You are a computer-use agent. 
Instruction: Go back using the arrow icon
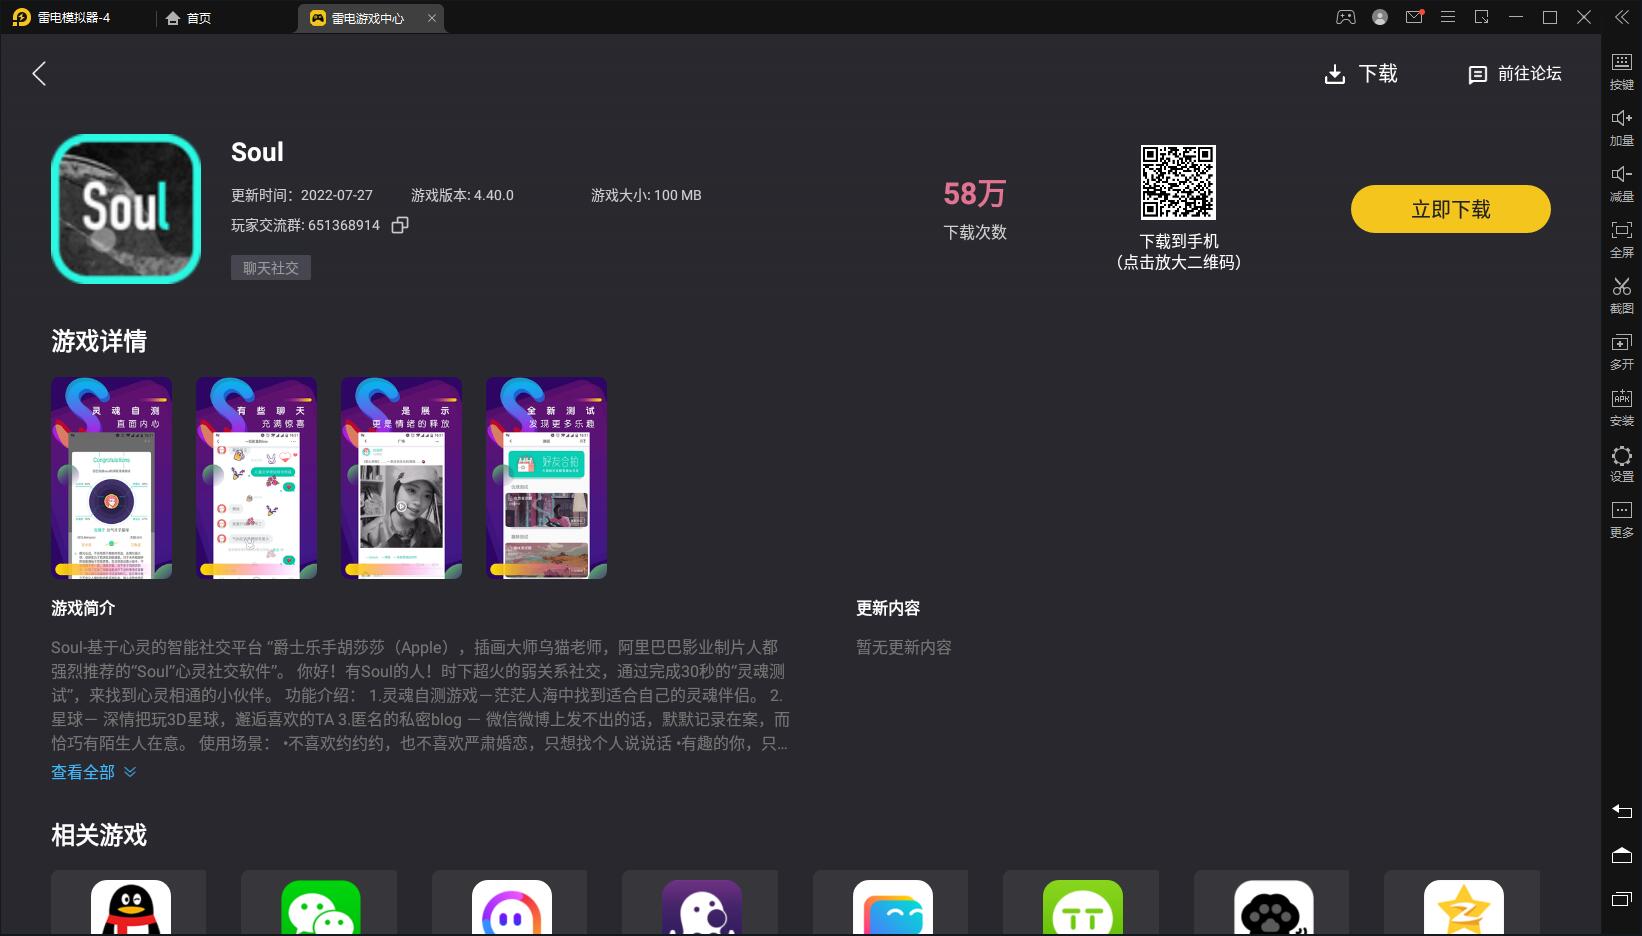pyautogui.click(x=39, y=73)
